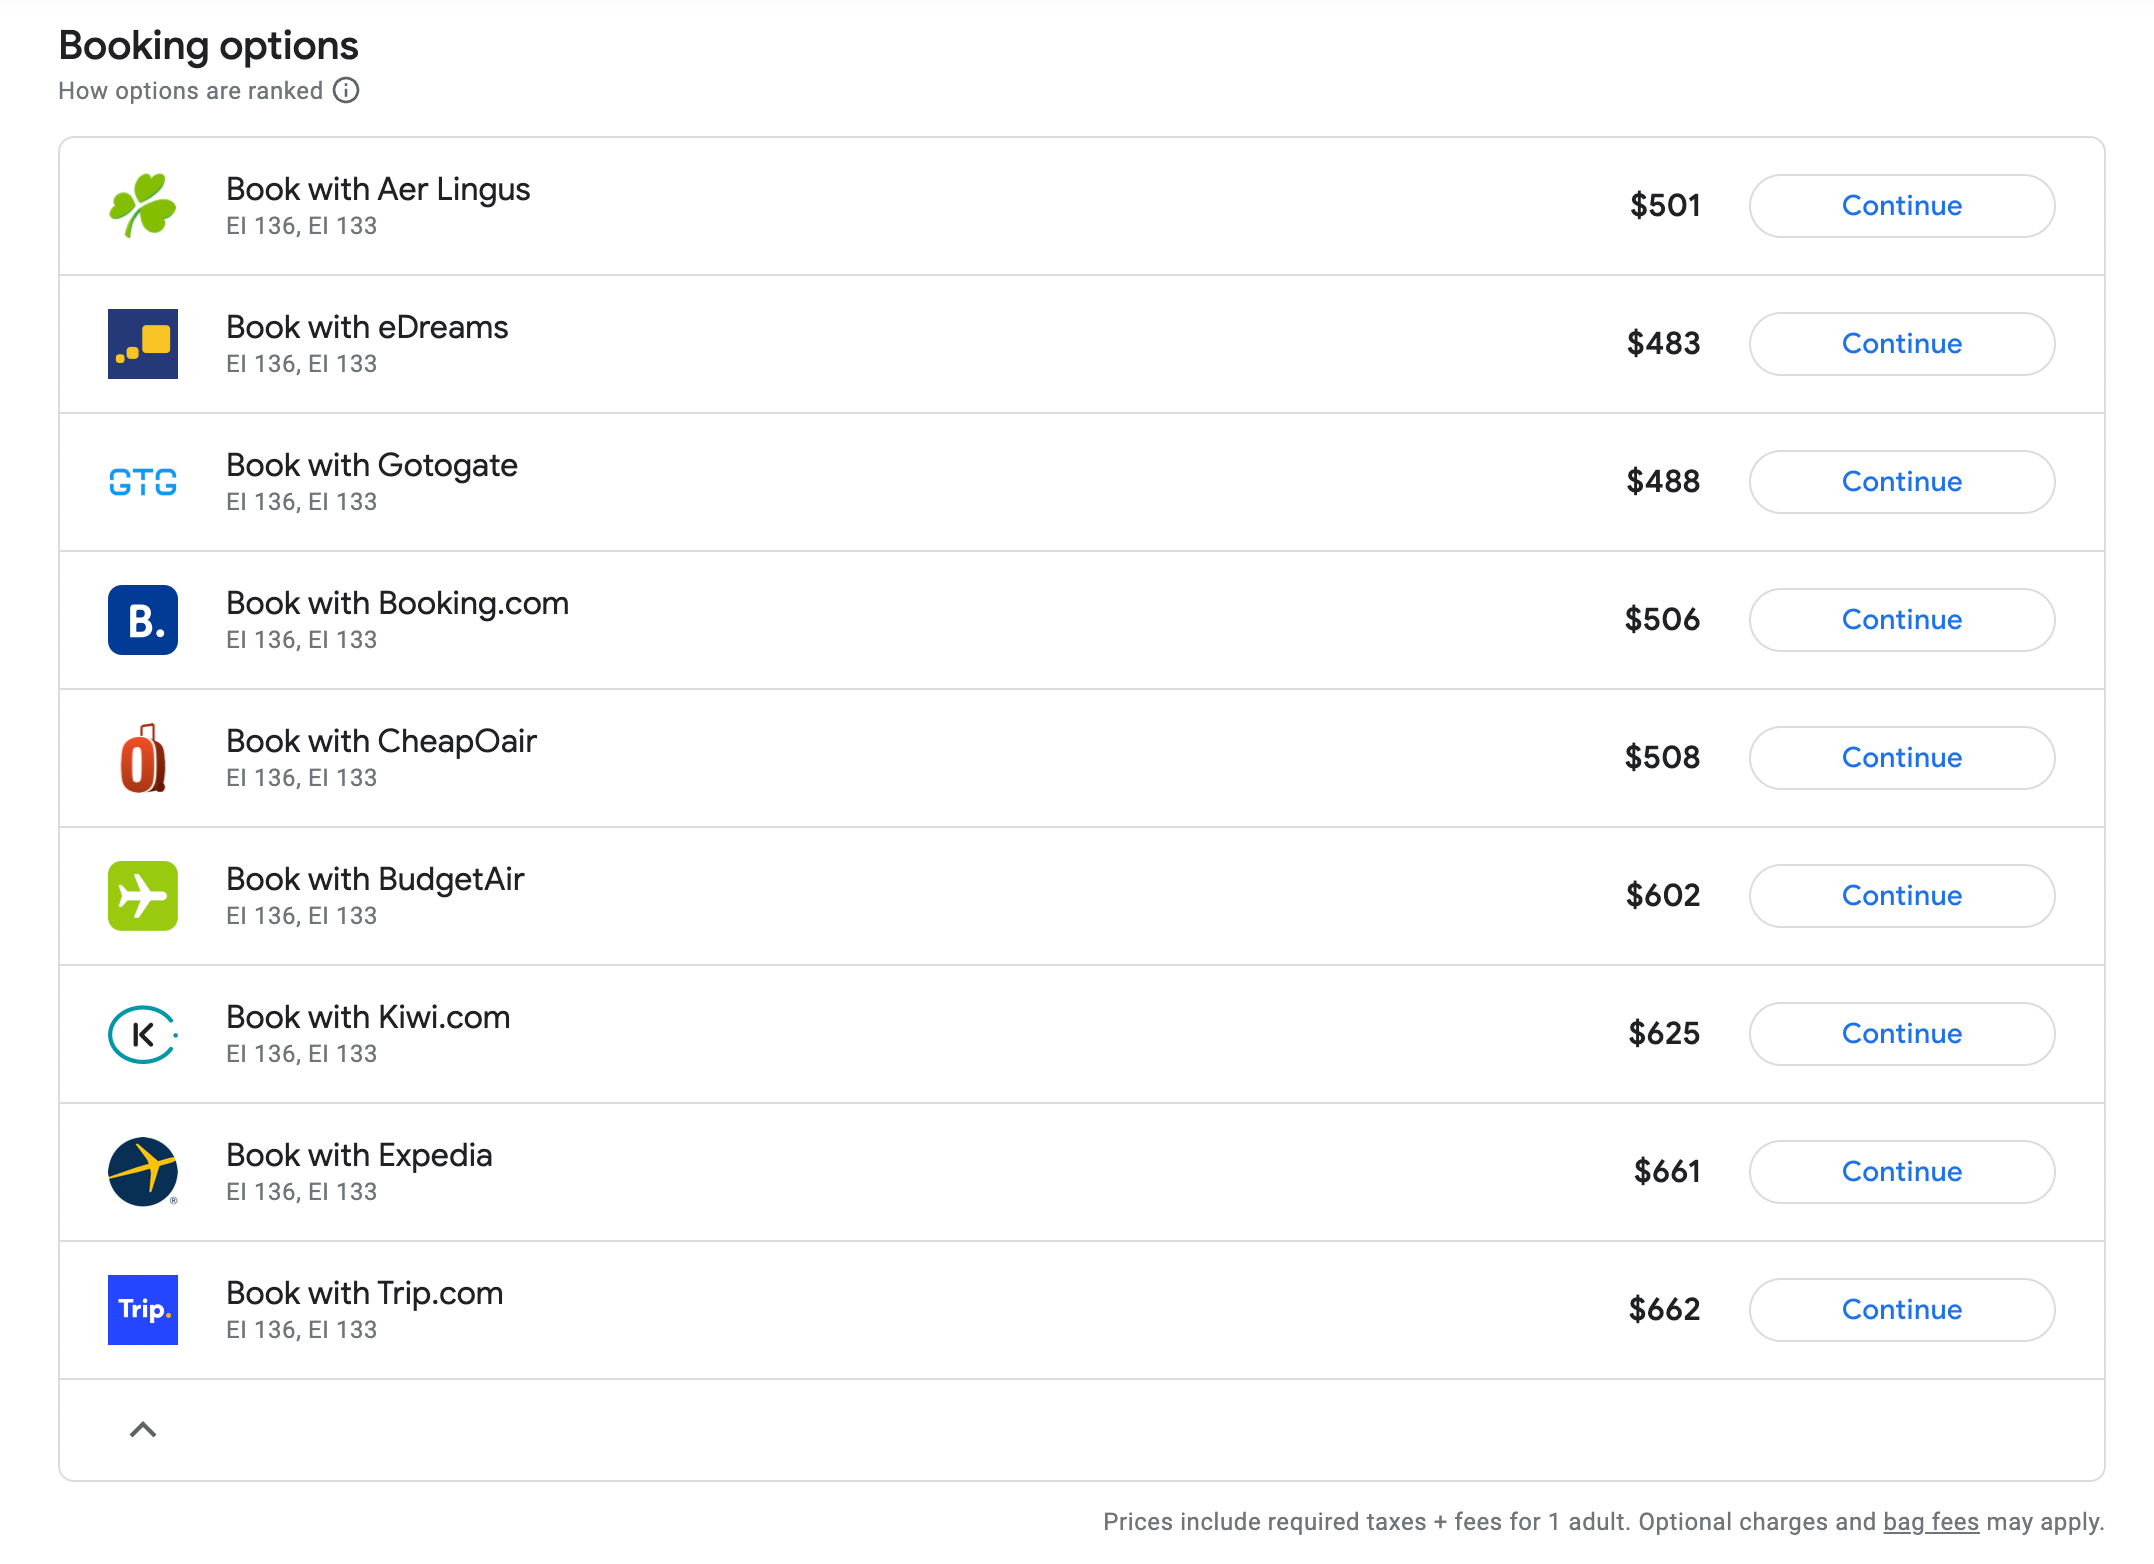Click the Kiwi.com K logo
2154x1564 pixels.
[x=143, y=1034]
